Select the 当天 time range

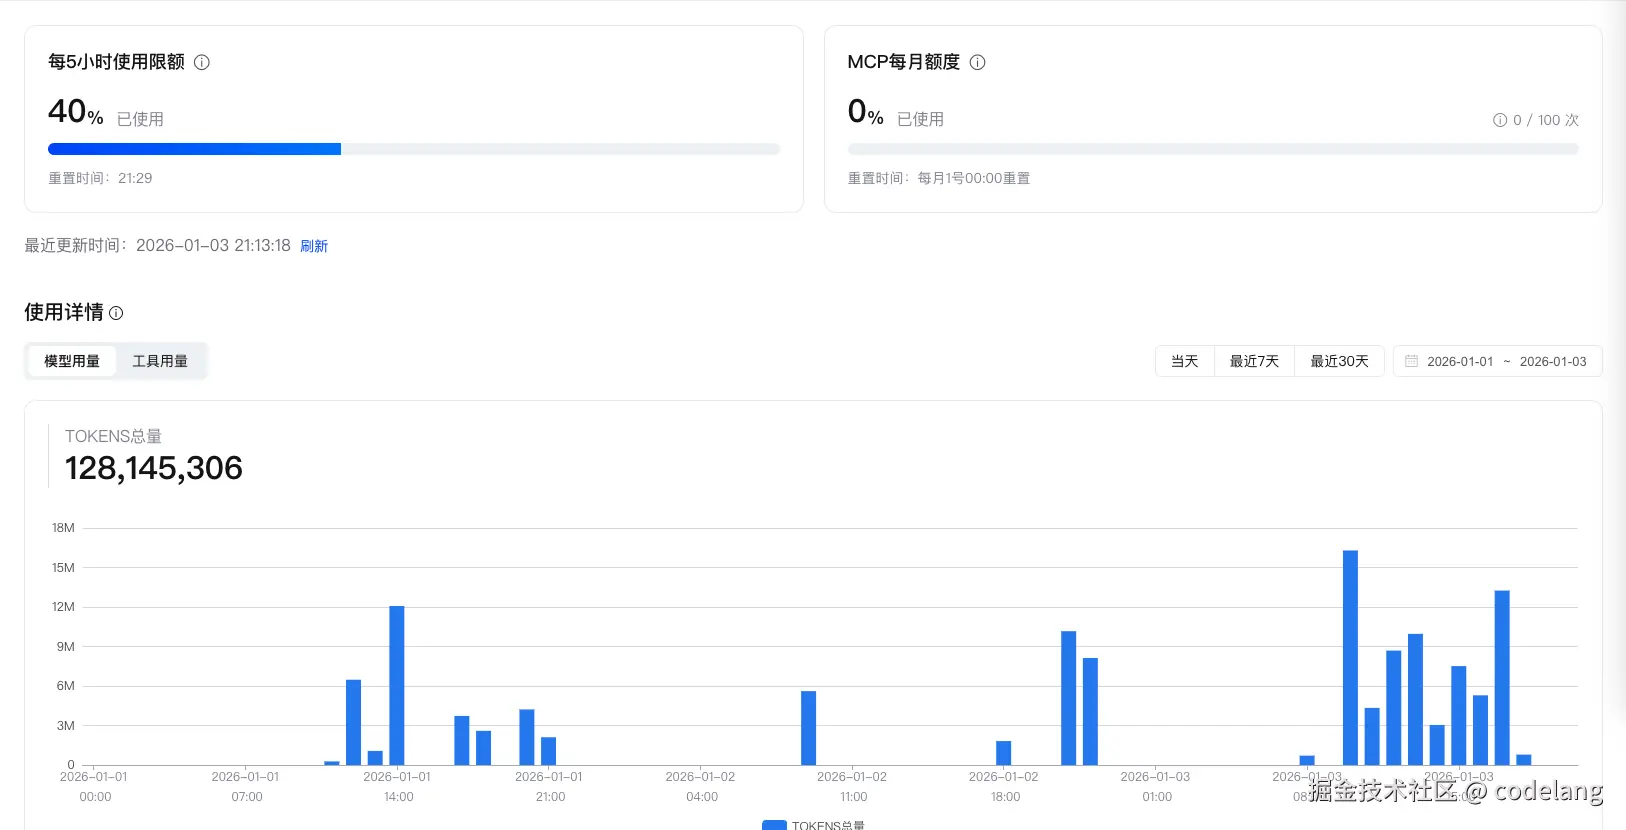click(1185, 361)
